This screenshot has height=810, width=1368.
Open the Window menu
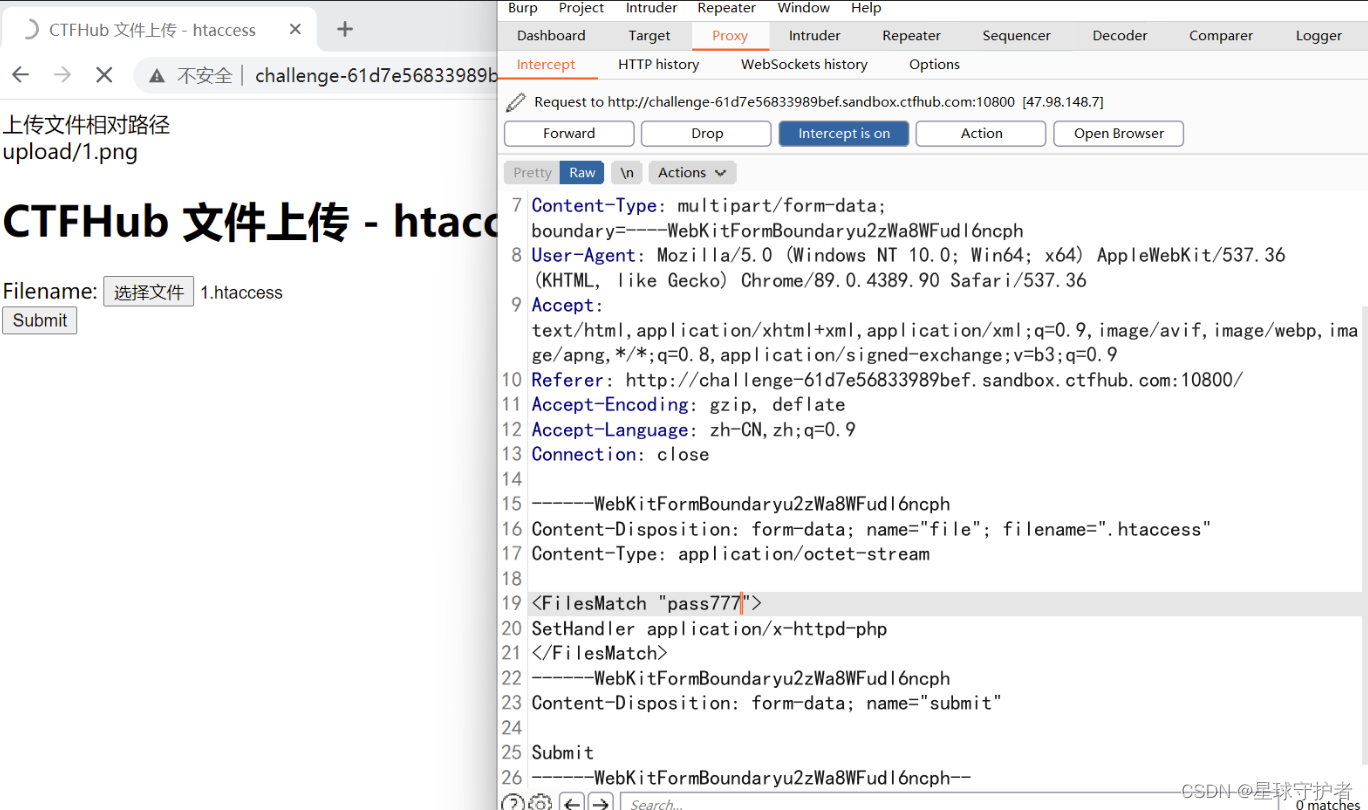coord(804,8)
